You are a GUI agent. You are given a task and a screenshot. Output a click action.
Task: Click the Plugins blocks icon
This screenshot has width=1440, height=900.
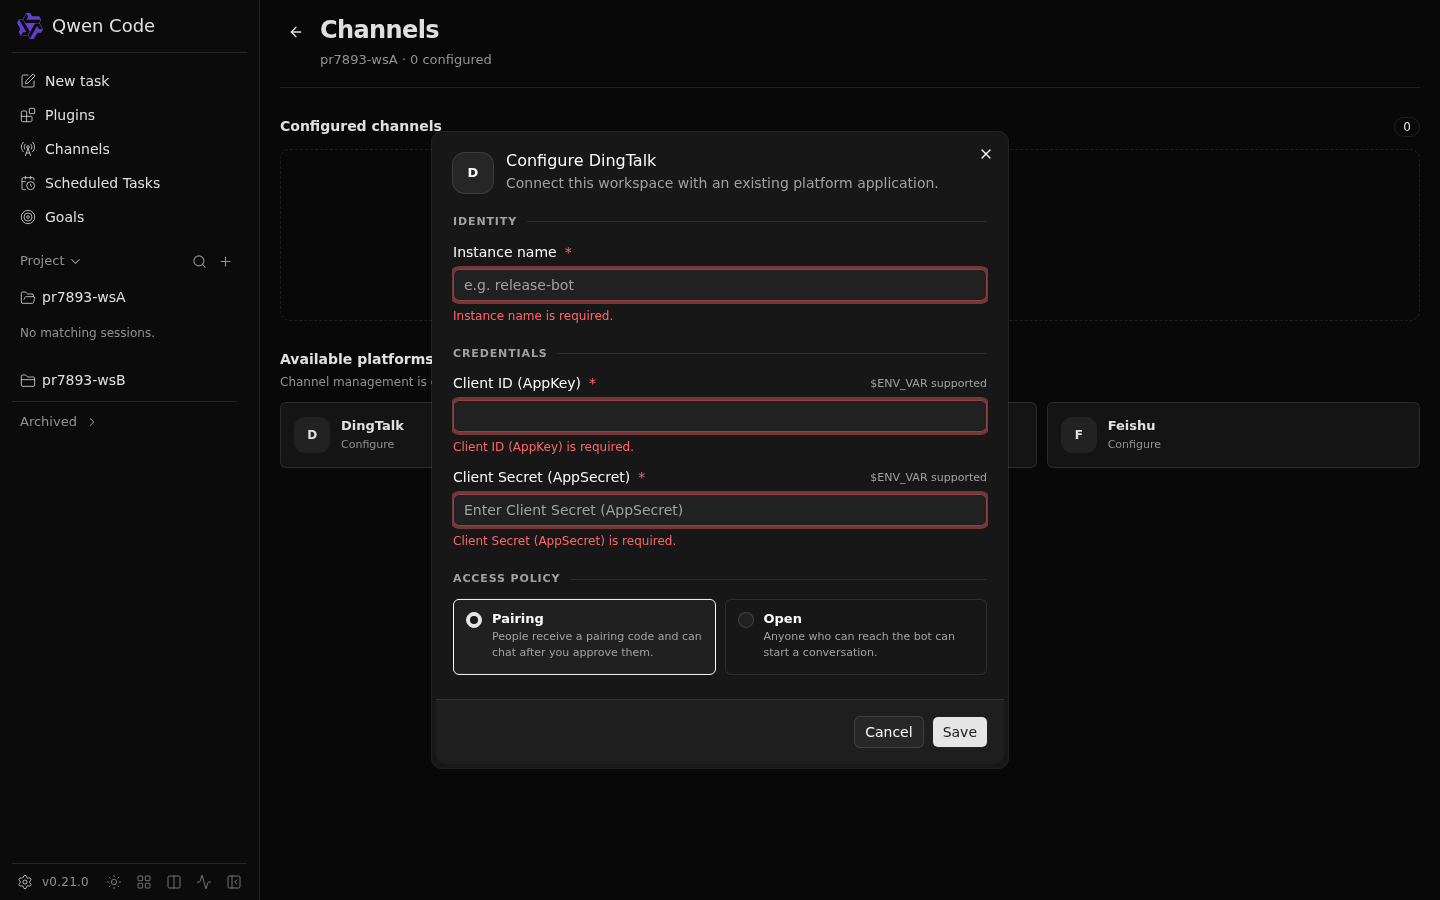click(28, 115)
